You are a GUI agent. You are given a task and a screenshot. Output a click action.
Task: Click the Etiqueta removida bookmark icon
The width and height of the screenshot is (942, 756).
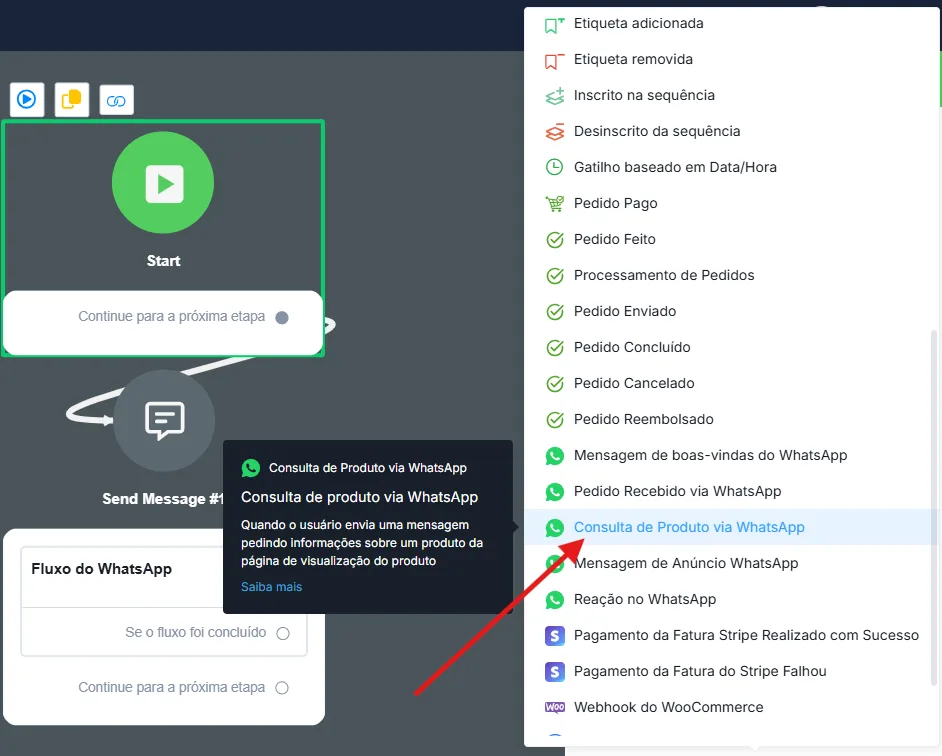click(554, 61)
